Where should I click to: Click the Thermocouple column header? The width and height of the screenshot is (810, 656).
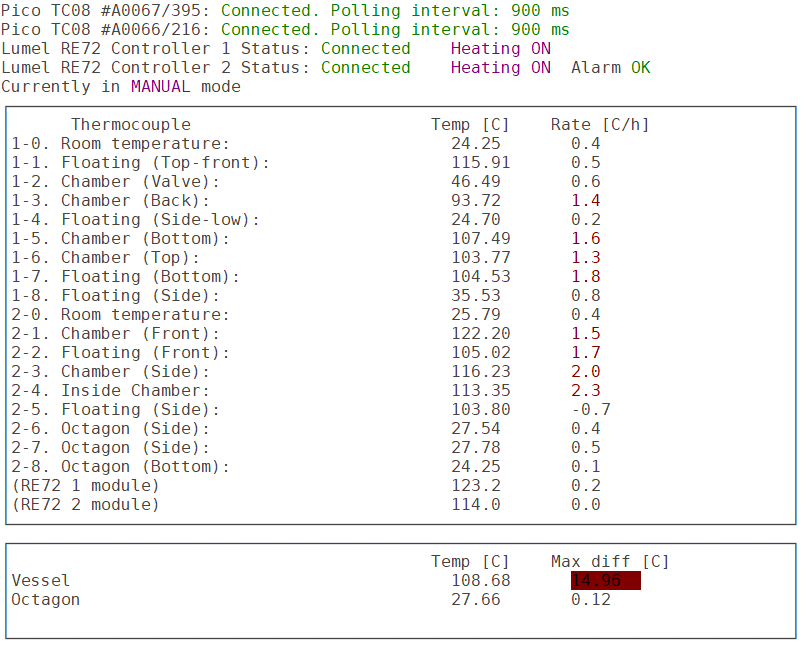(130, 125)
